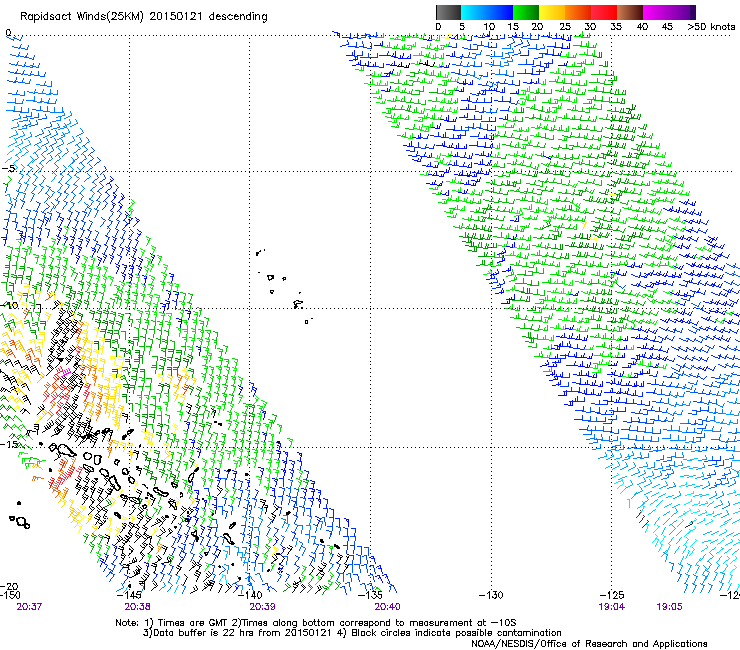This screenshot has height=650, width=740.
Task: Click the 'Times are GMT' note line
Action: pyautogui.click(x=316, y=623)
